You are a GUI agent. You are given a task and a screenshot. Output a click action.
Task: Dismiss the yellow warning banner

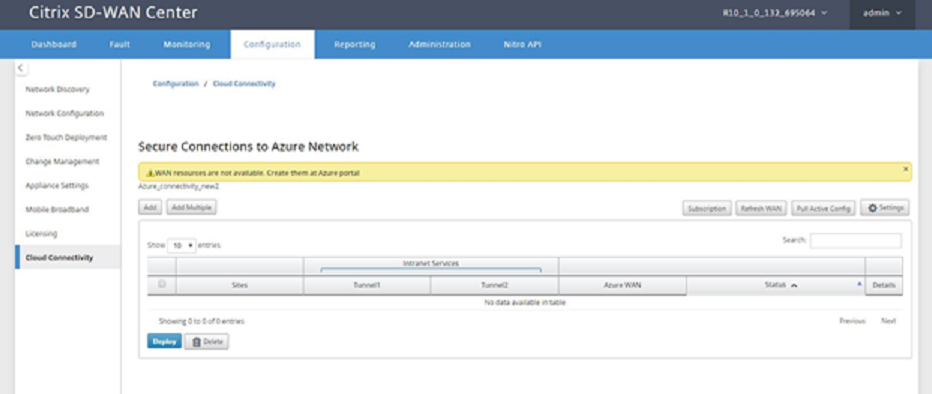coord(905,169)
